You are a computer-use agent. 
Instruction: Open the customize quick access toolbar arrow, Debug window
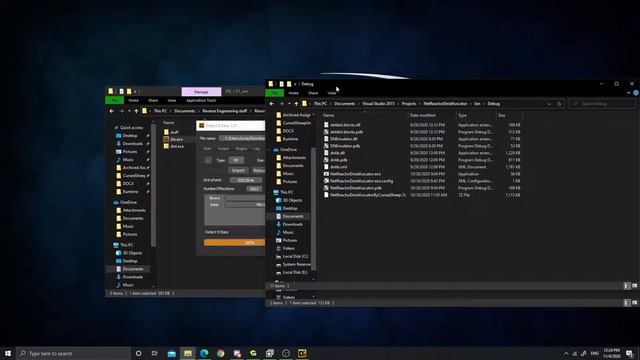pos(295,84)
